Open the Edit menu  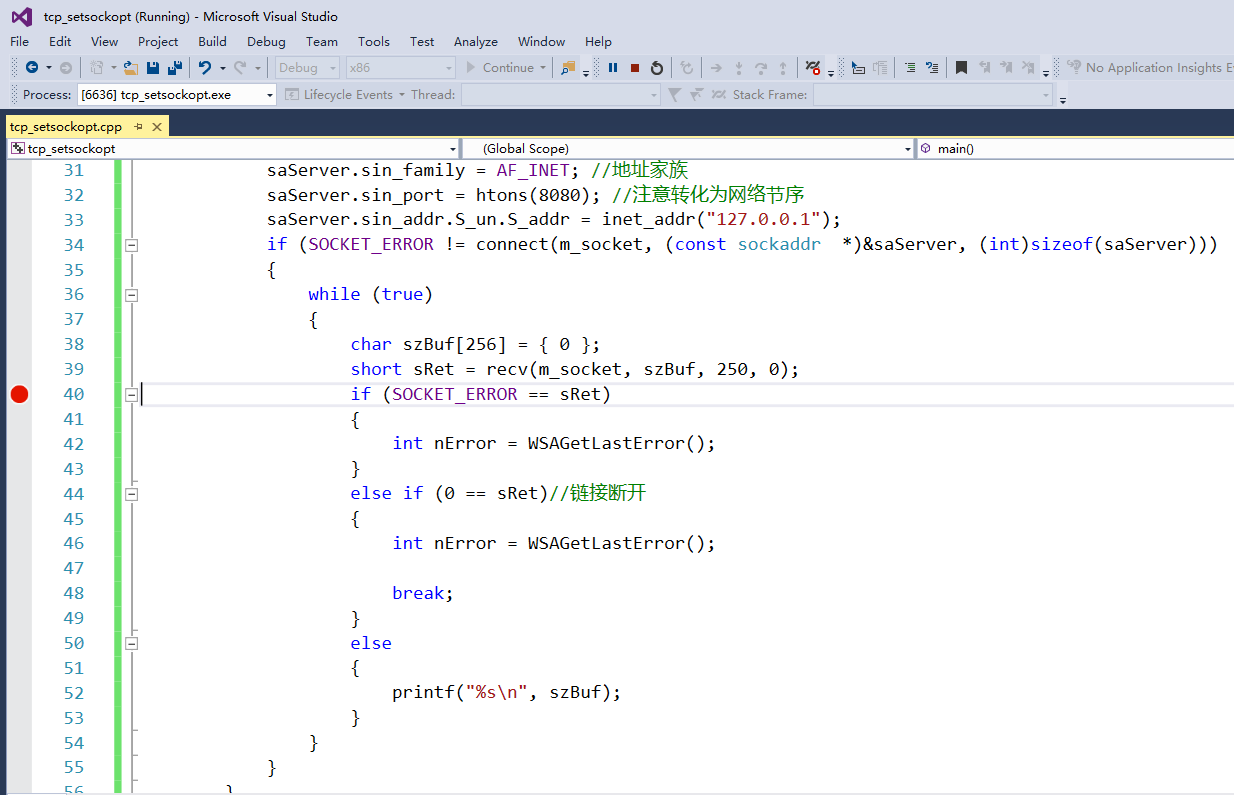60,41
